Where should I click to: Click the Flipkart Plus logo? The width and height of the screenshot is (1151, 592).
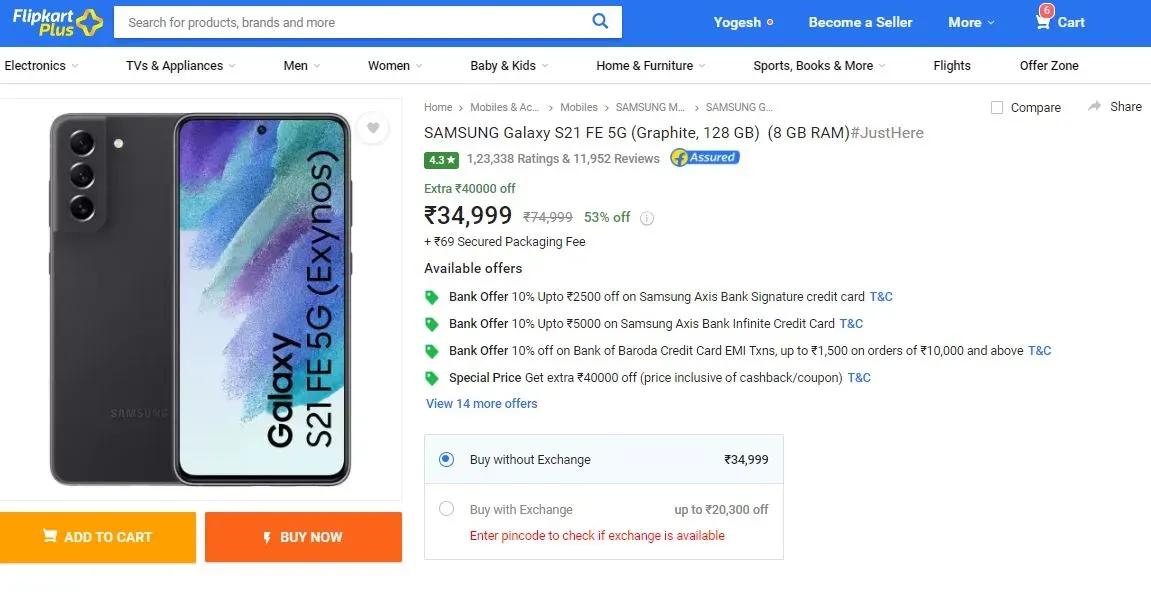coord(57,23)
